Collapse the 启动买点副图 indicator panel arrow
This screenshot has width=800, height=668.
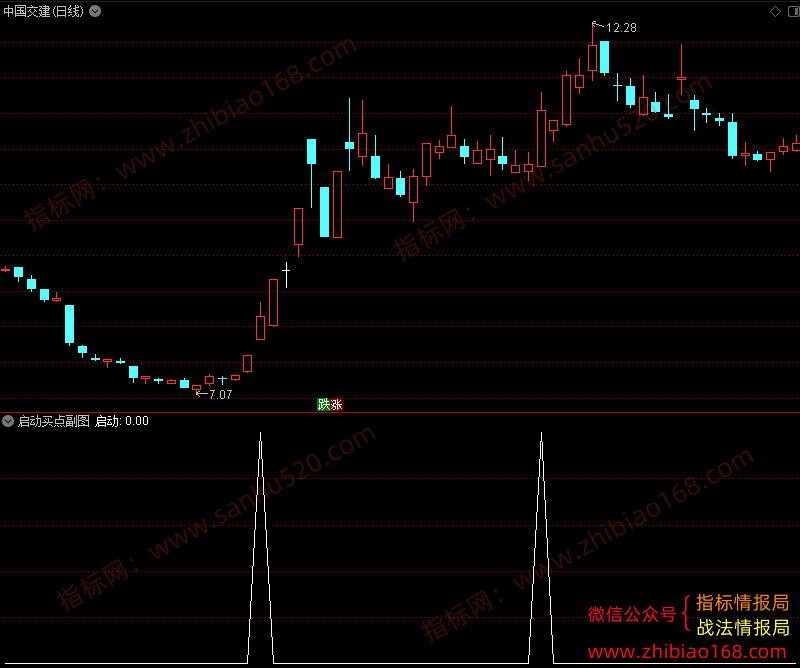(x=8, y=421)
